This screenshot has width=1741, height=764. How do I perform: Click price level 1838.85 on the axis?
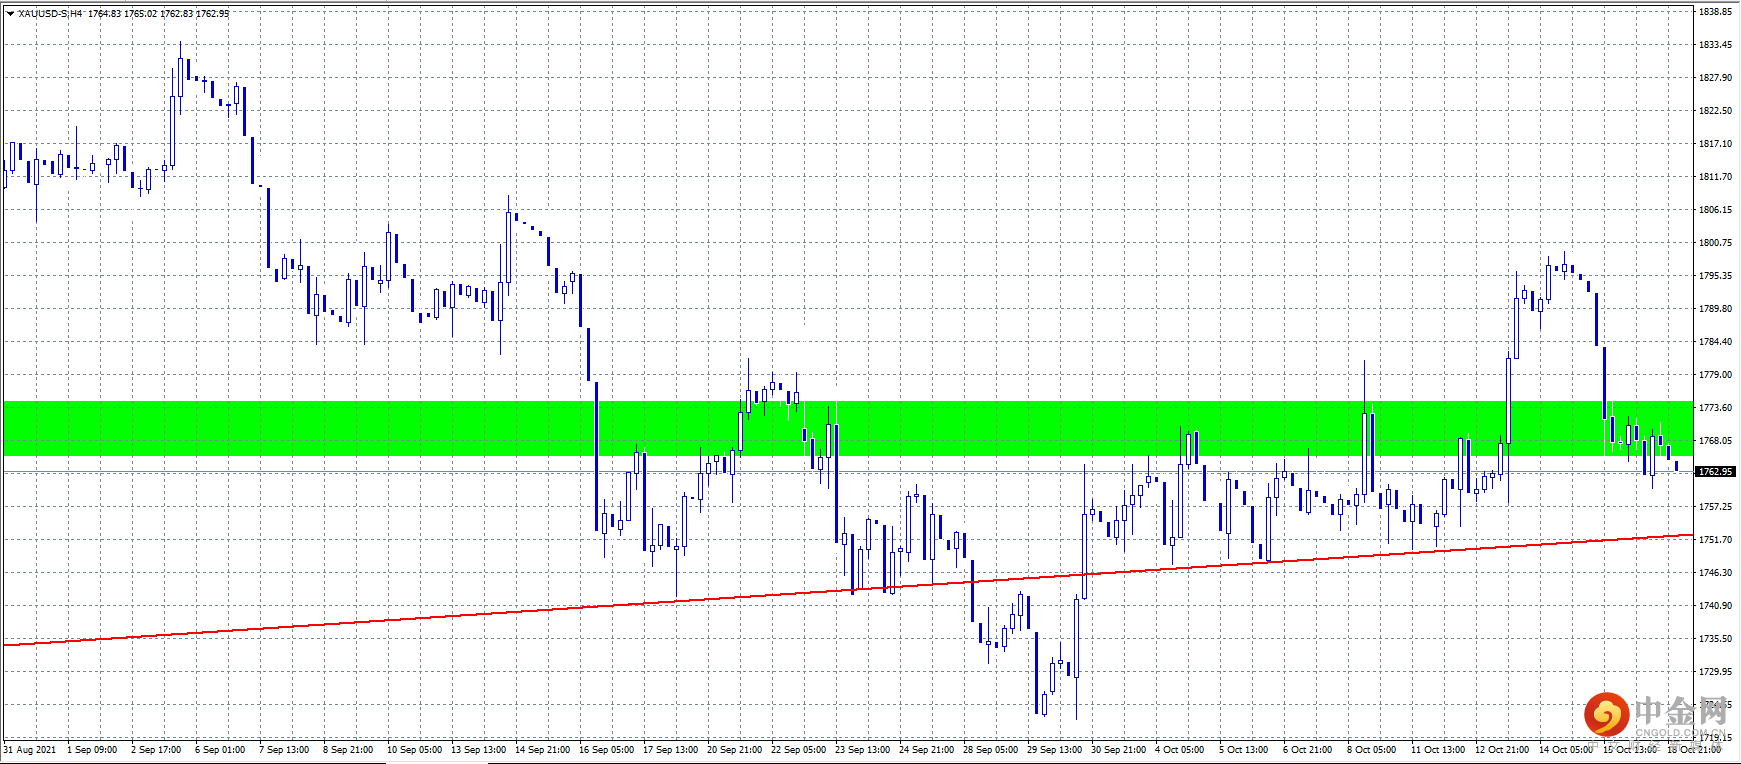tap(1716, 12)
